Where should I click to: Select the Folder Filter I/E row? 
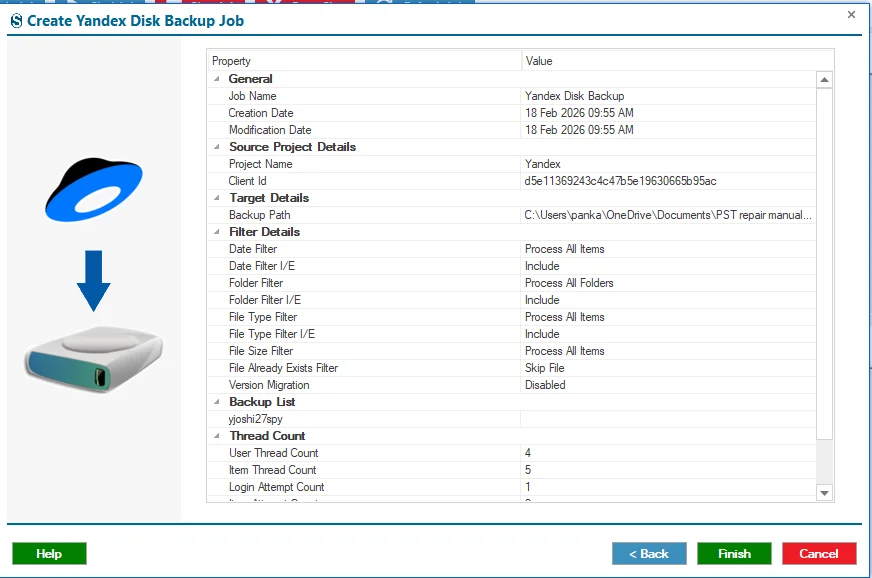512,300
